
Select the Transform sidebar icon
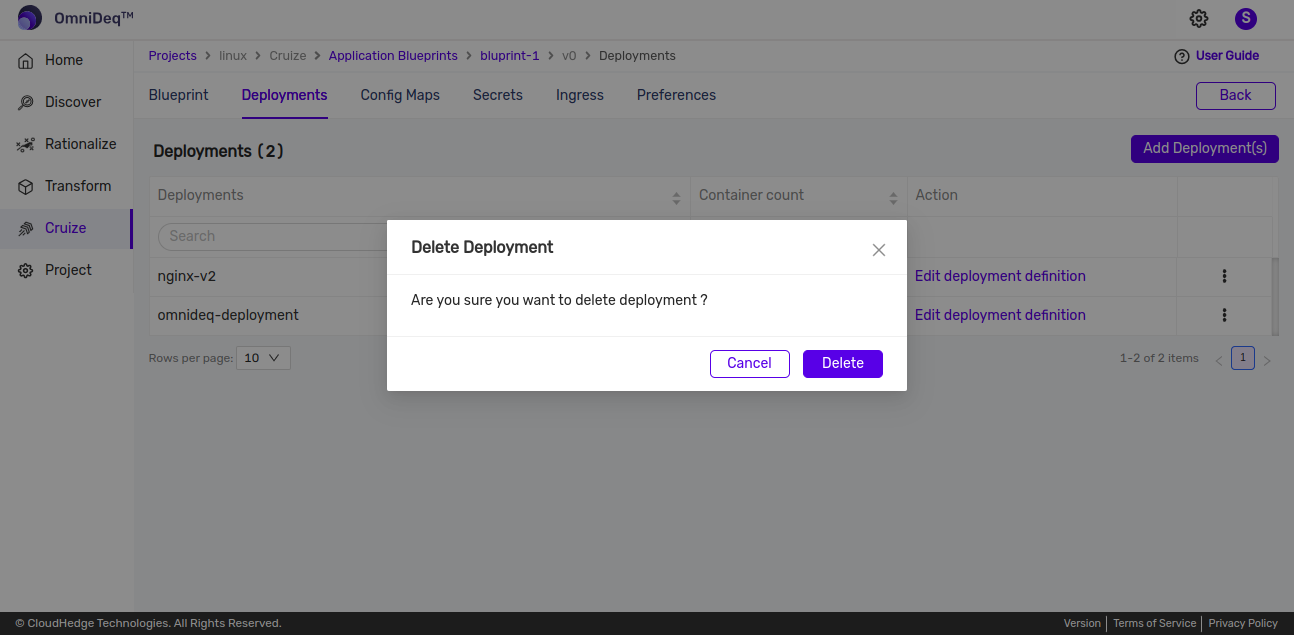pyautogui.click(x=27, y=186)
